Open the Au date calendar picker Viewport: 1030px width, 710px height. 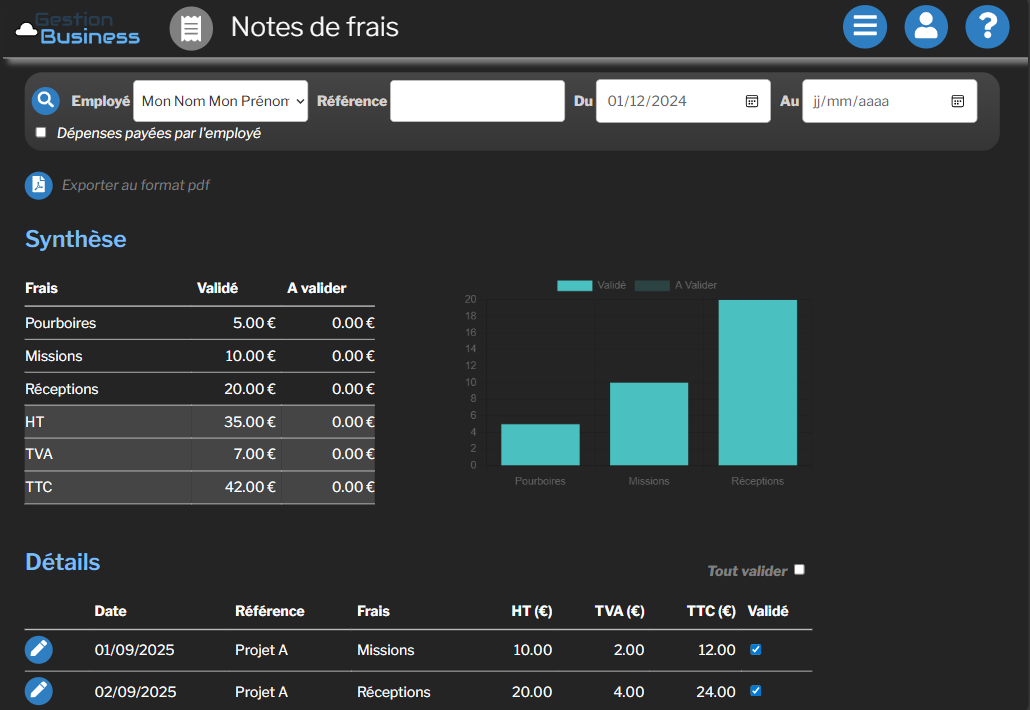tap(957, 101)
